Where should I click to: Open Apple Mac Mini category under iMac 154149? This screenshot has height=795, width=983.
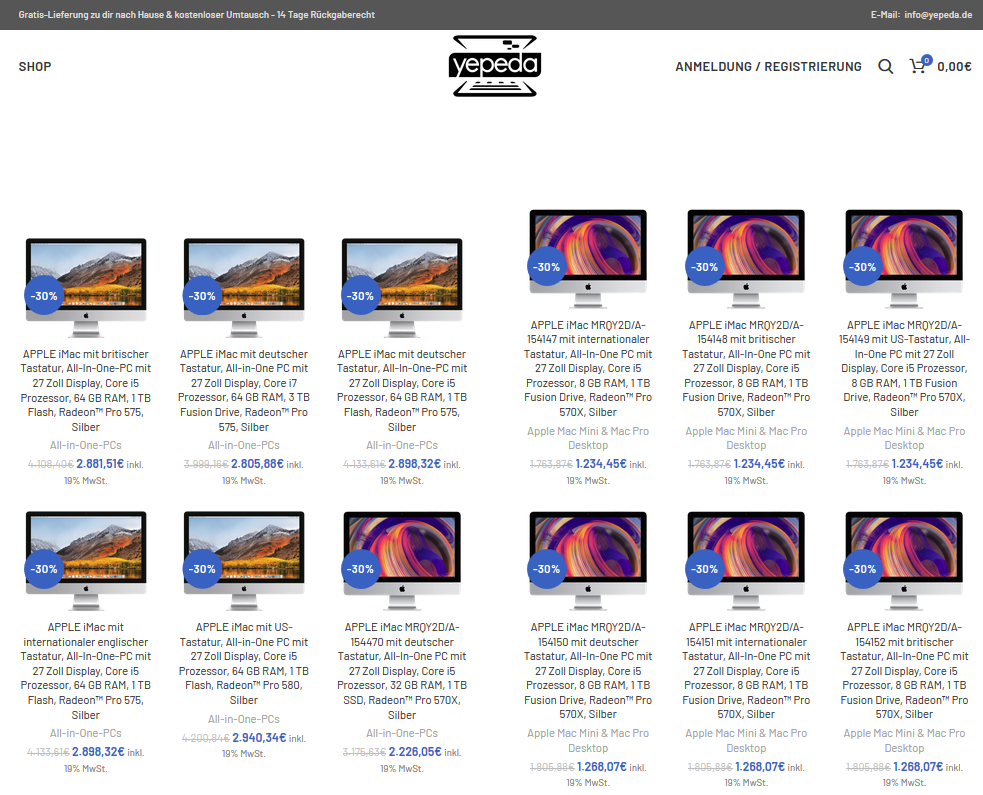(904, 438)
